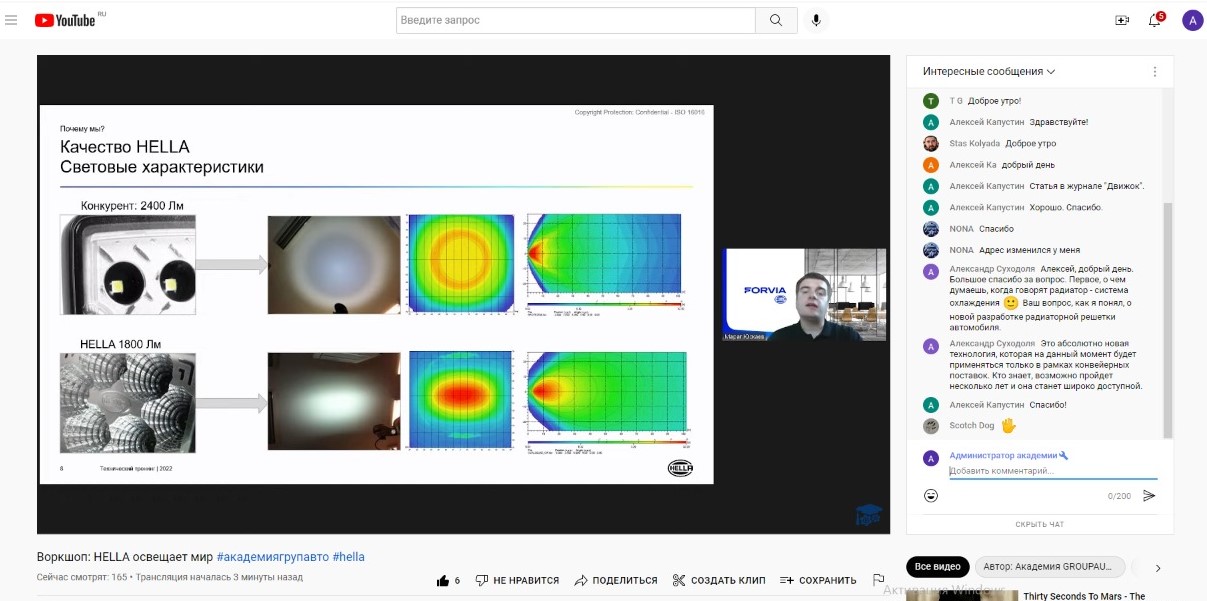Activate voice search microphone icon
This screenshot has height=601, width=1207.
pyautogui.click(x=817, y=20)
